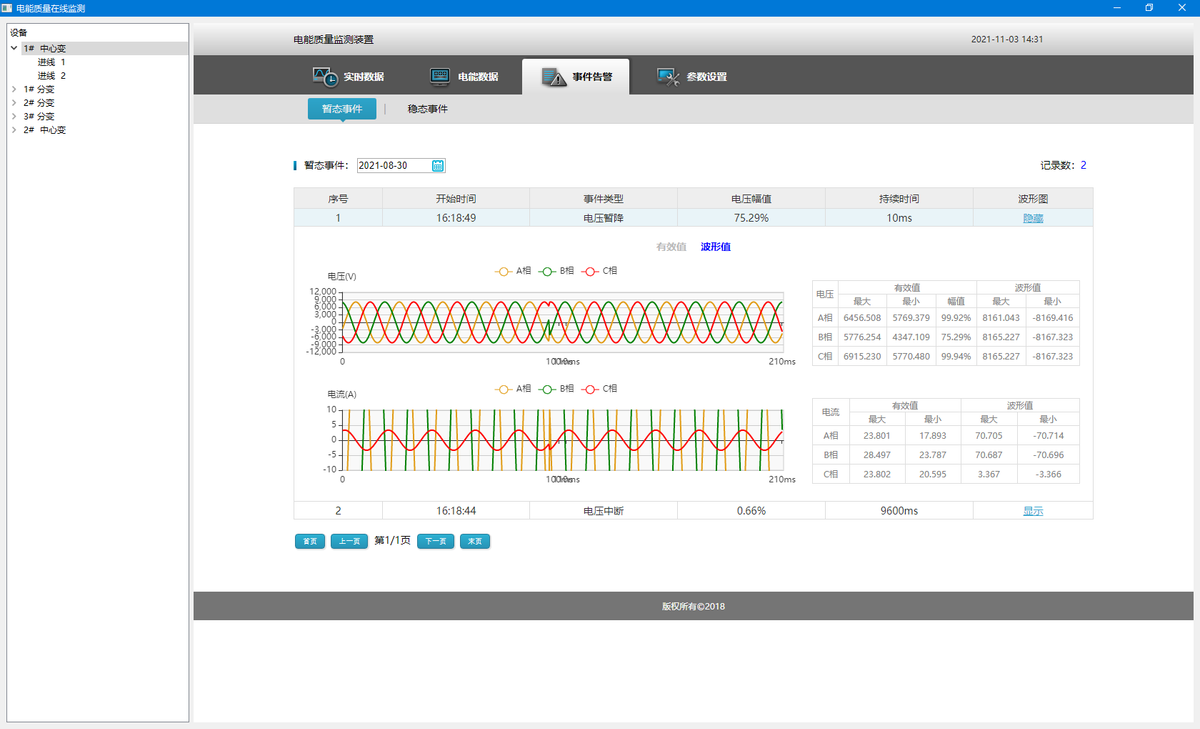The height and width of the screenshot is (729, 1200).
Task: Select the 稳态事件 sub-tab
Action: [x=428, y=108]
